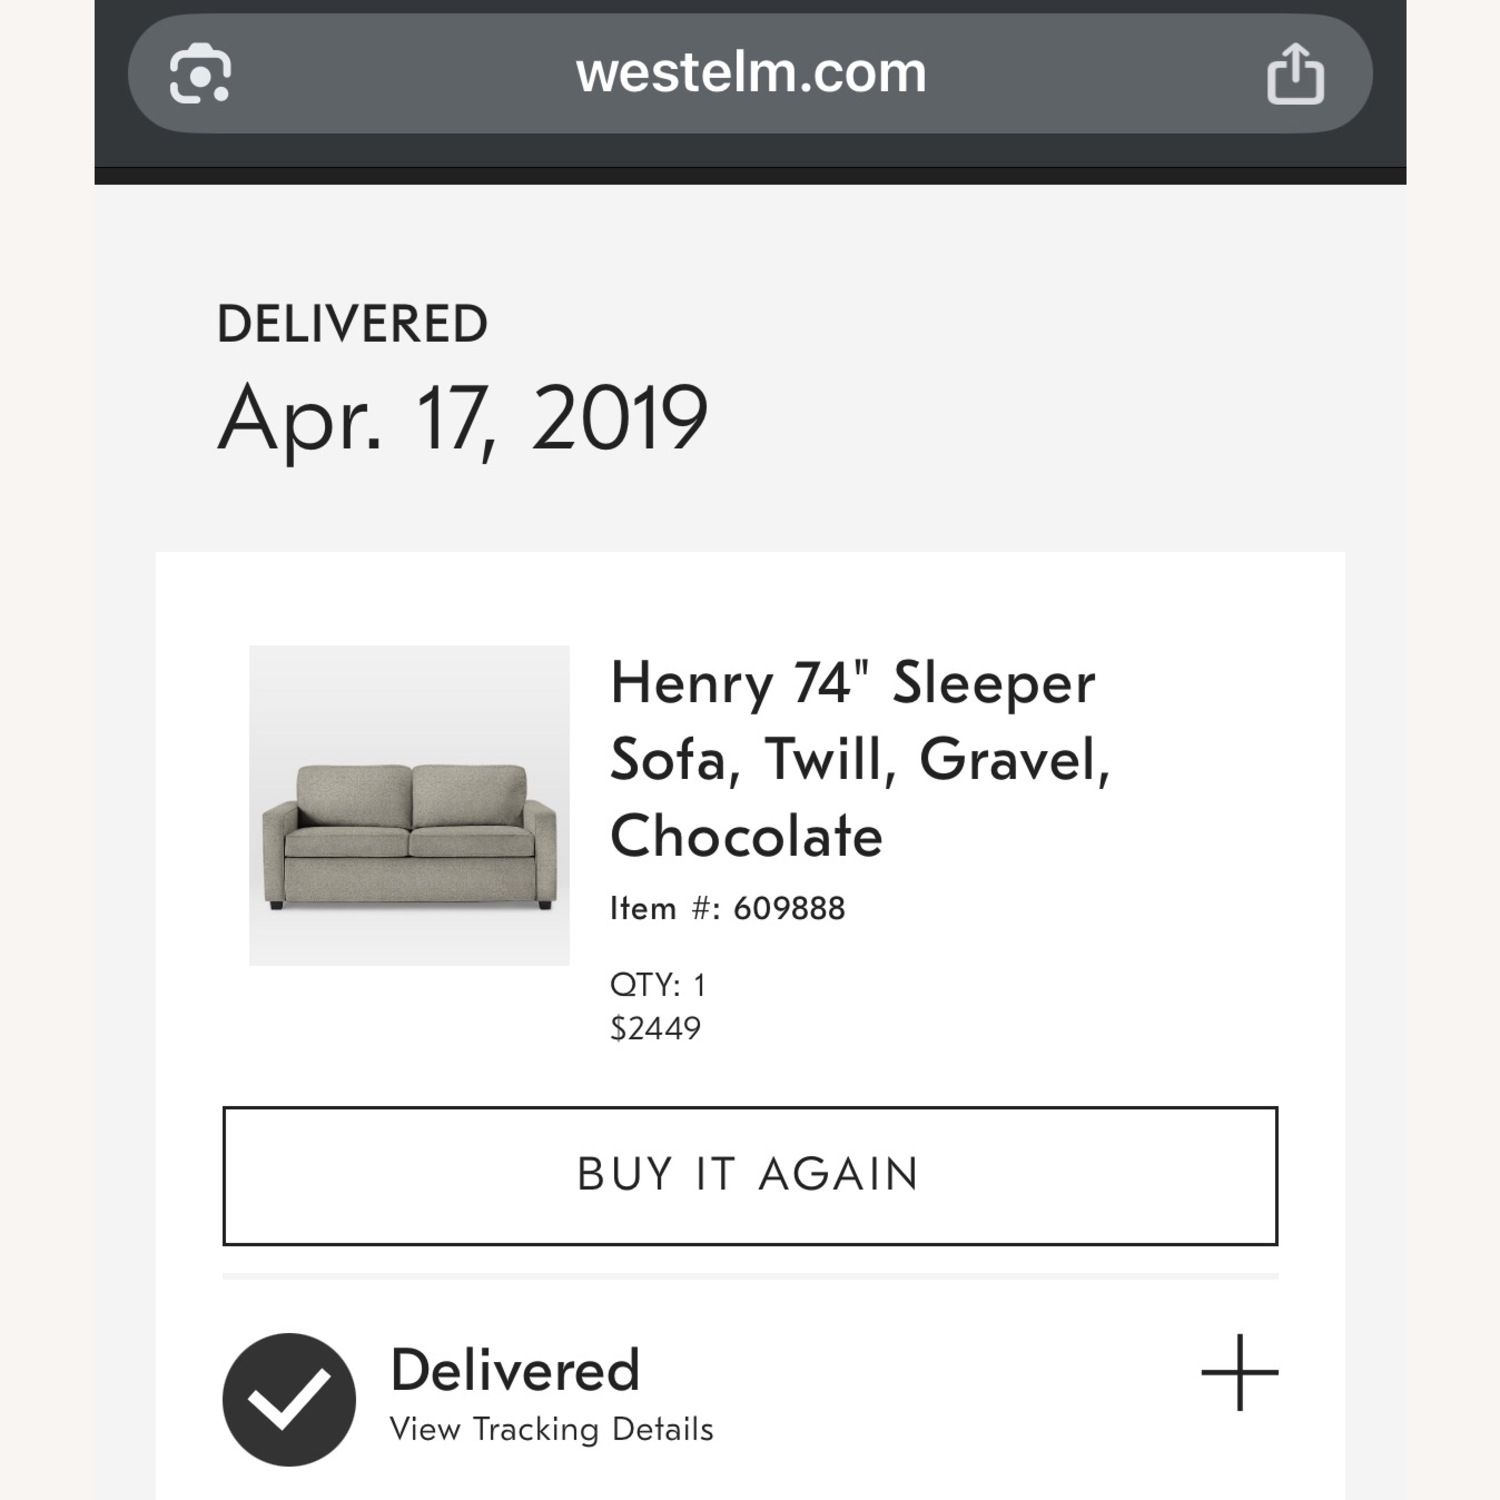Click item number 609888
This screenshot has height=1500, width=1500.
pyautogui.click(x=727, y=908)
